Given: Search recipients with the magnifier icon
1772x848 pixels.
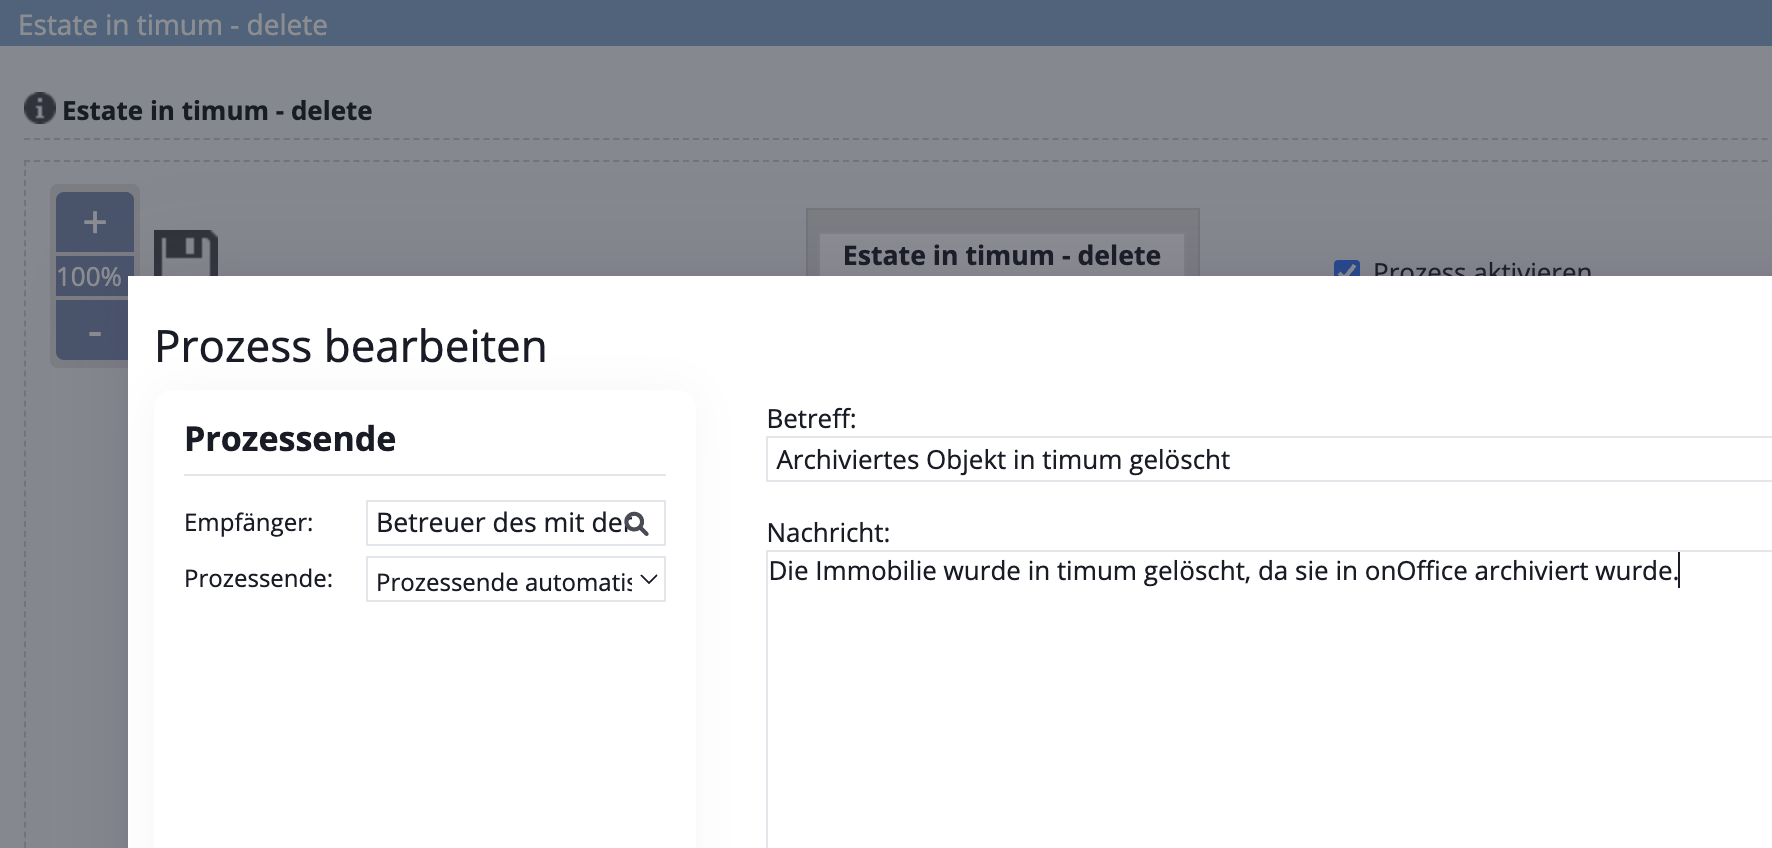Looking at the screenshot, I should (x=637, y=524).
